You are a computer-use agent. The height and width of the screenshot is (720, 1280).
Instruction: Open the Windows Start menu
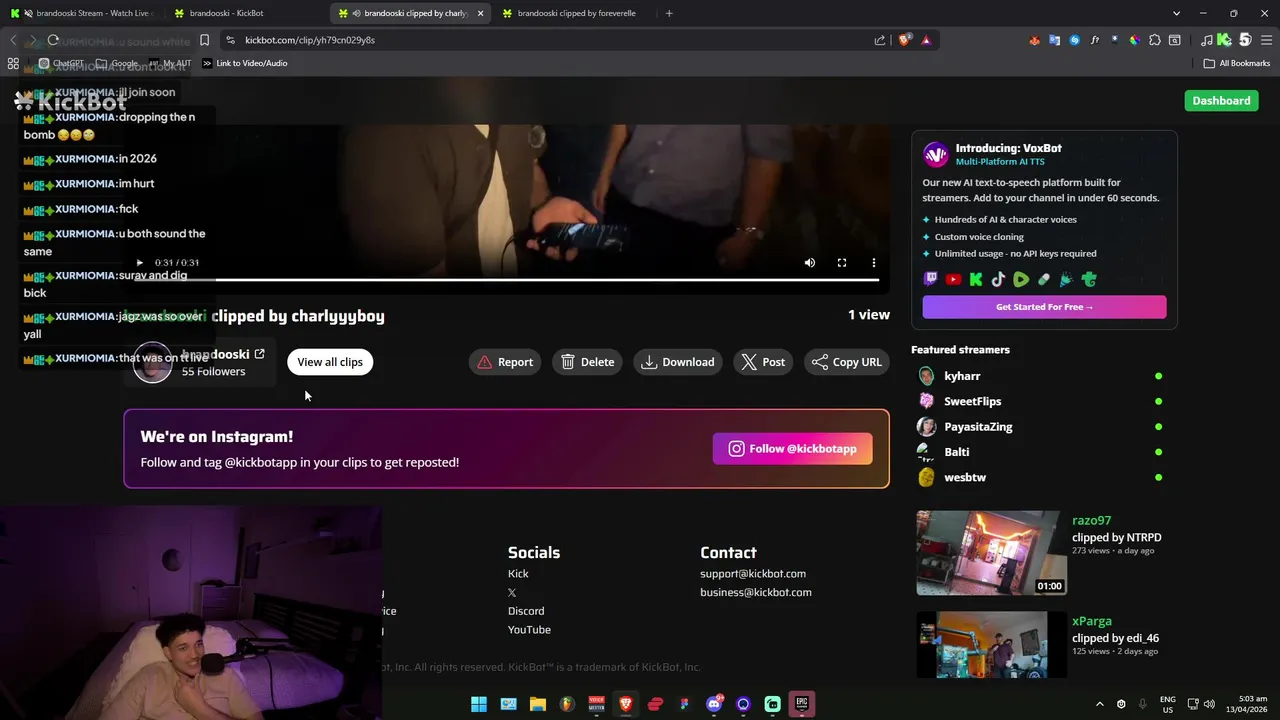(479, 704)
